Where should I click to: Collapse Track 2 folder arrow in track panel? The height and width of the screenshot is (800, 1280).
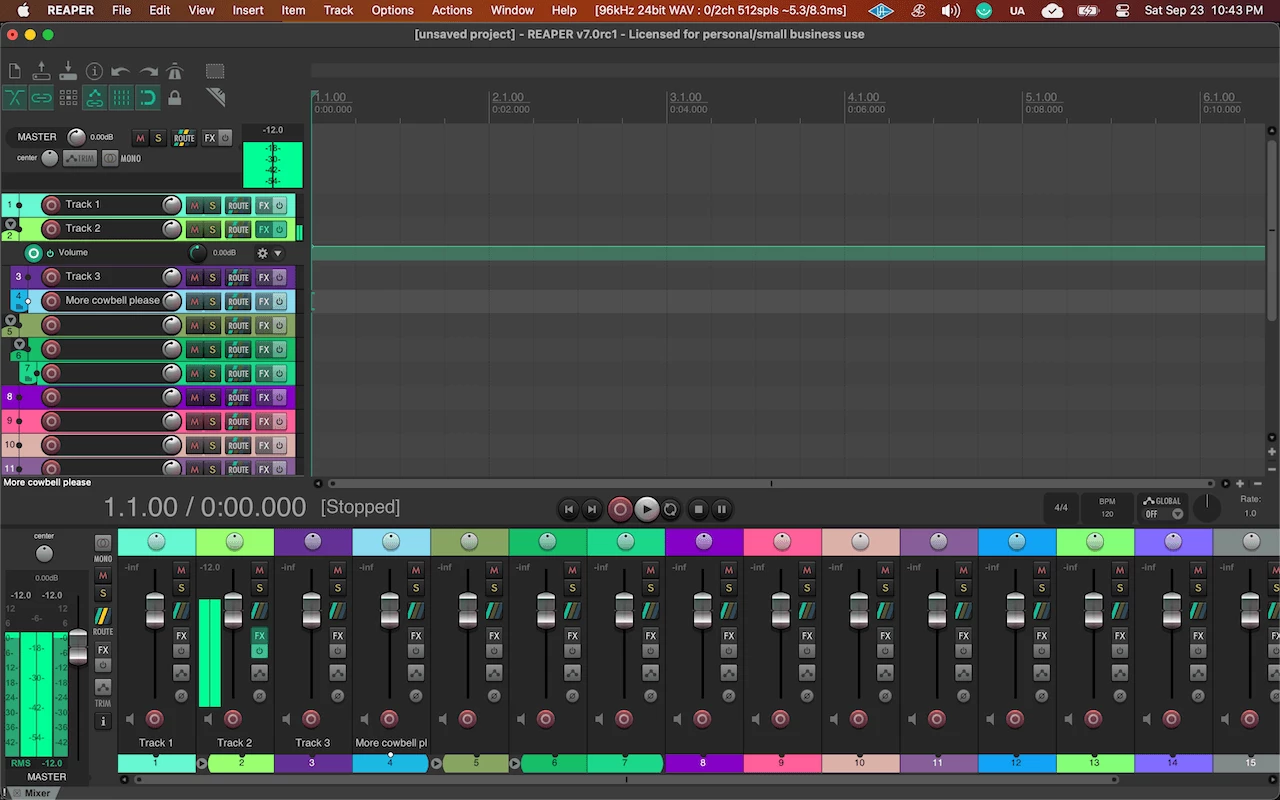11,224
